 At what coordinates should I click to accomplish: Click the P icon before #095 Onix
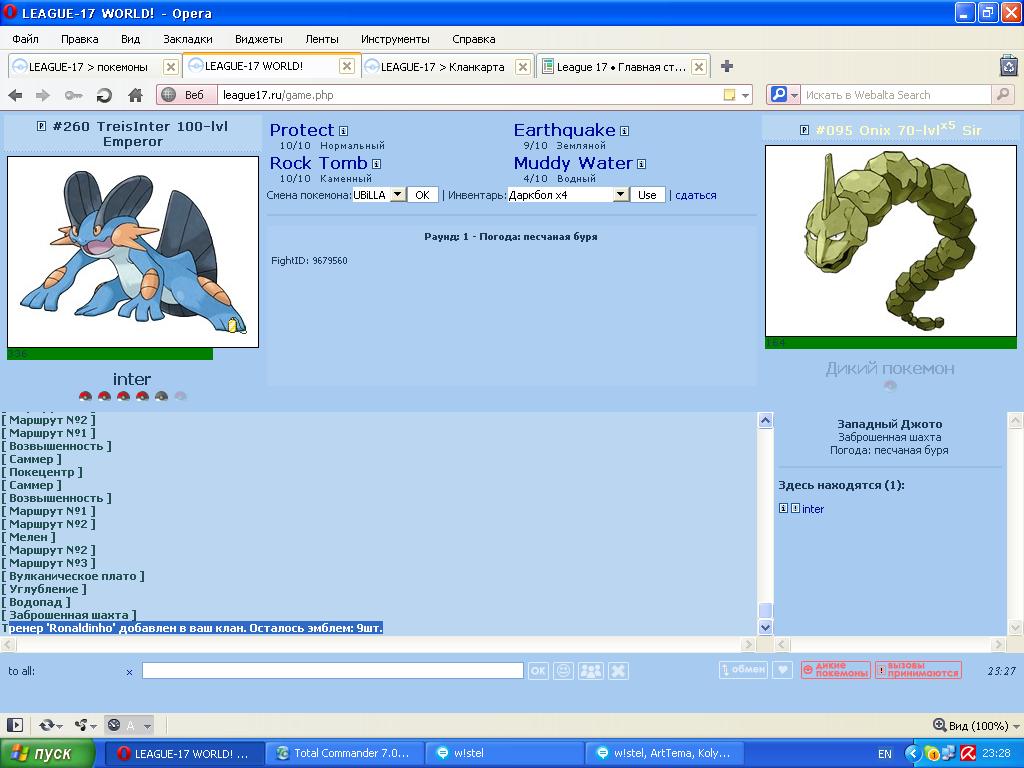(x=805, y=130)
